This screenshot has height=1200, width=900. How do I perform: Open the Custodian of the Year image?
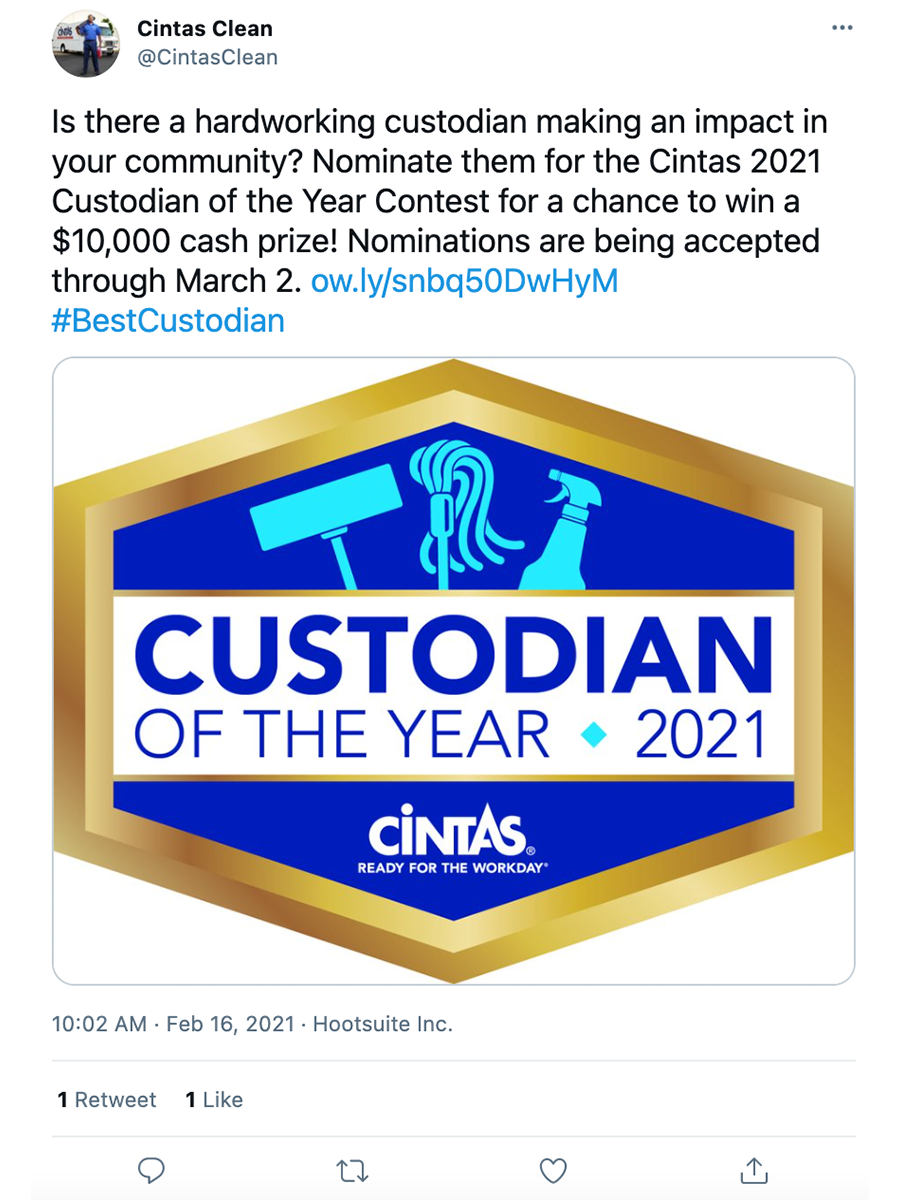pos(453,671)
